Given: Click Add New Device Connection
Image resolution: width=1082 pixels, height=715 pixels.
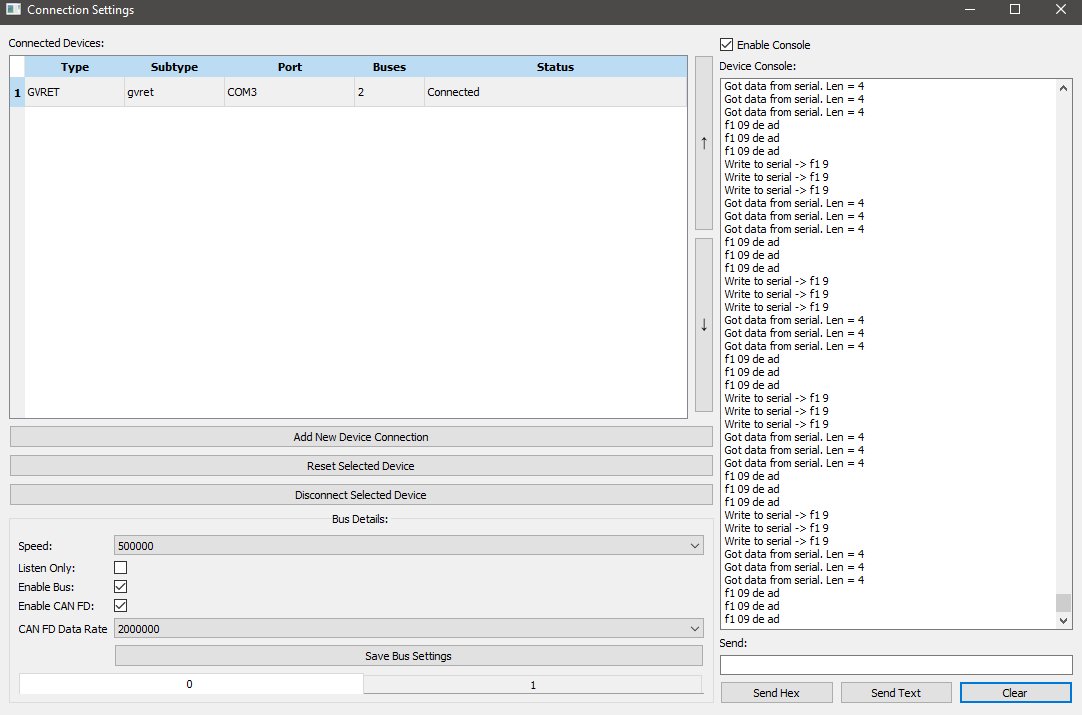Looking at the screenshot, I should (361, 437).
